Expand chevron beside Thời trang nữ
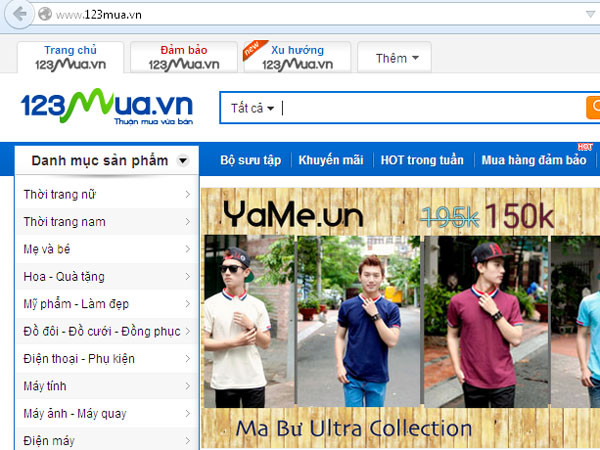Viewport: 600px width, 450px height. coord(188,194)
